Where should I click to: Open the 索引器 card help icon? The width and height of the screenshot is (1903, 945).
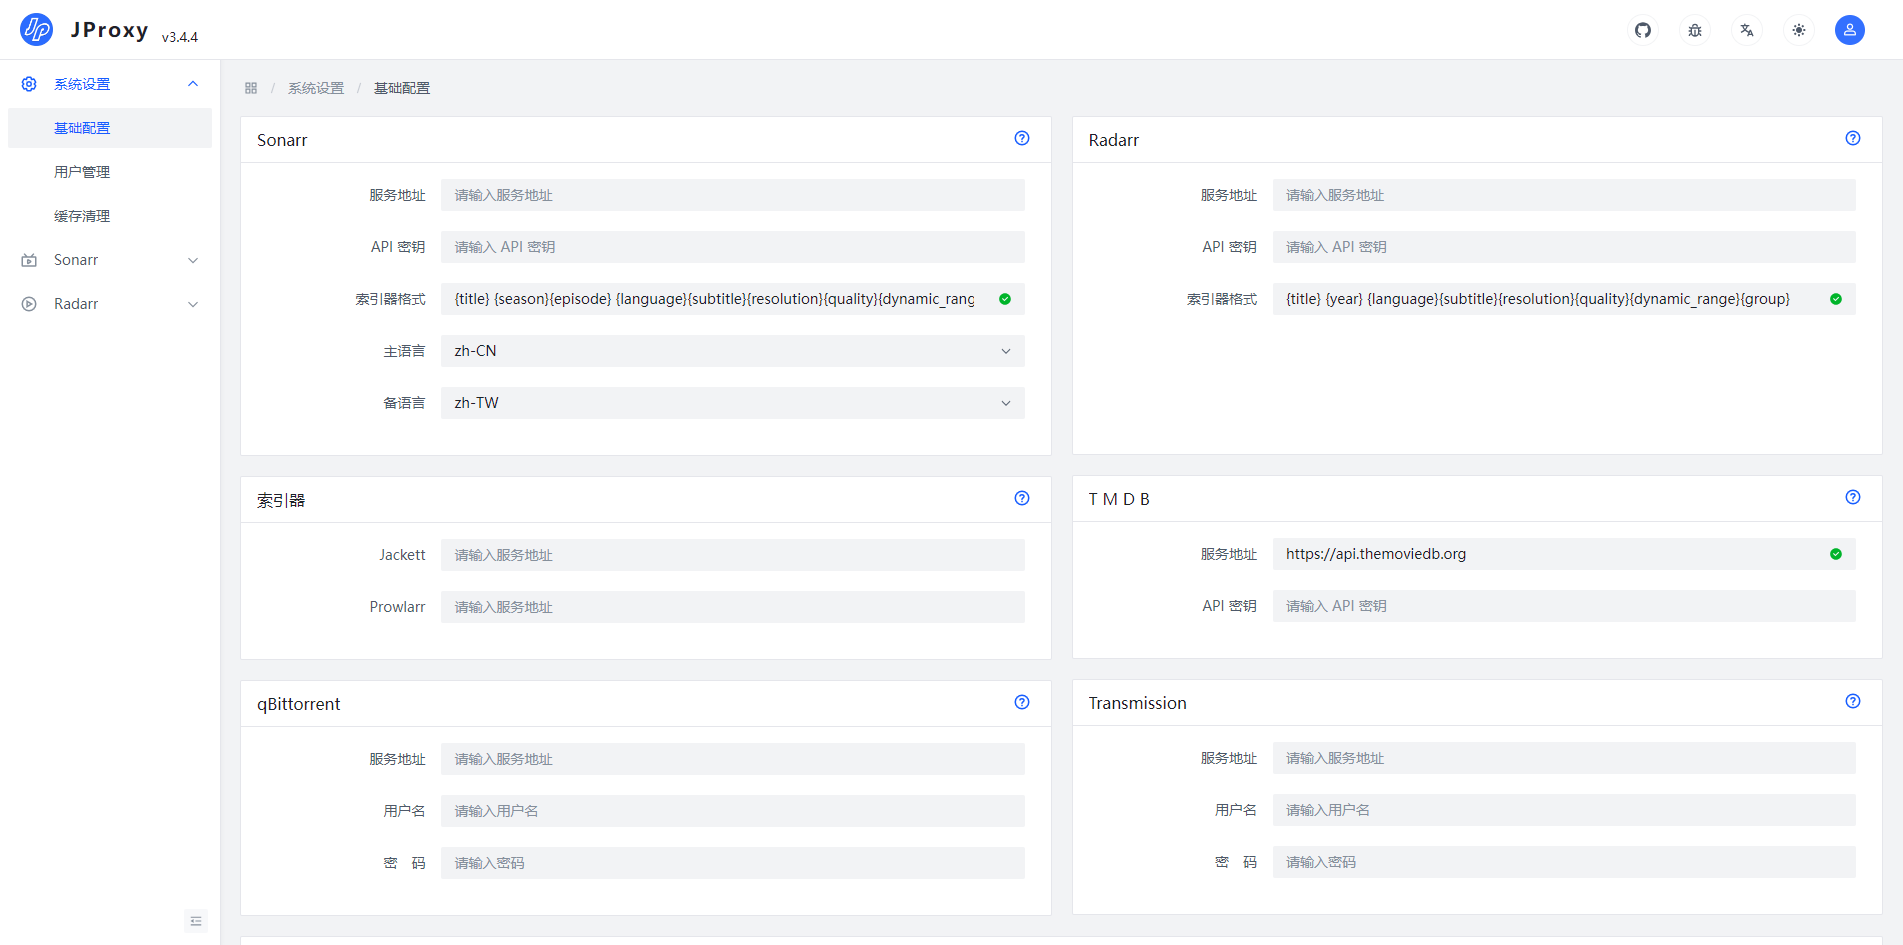coord(1022,498)
